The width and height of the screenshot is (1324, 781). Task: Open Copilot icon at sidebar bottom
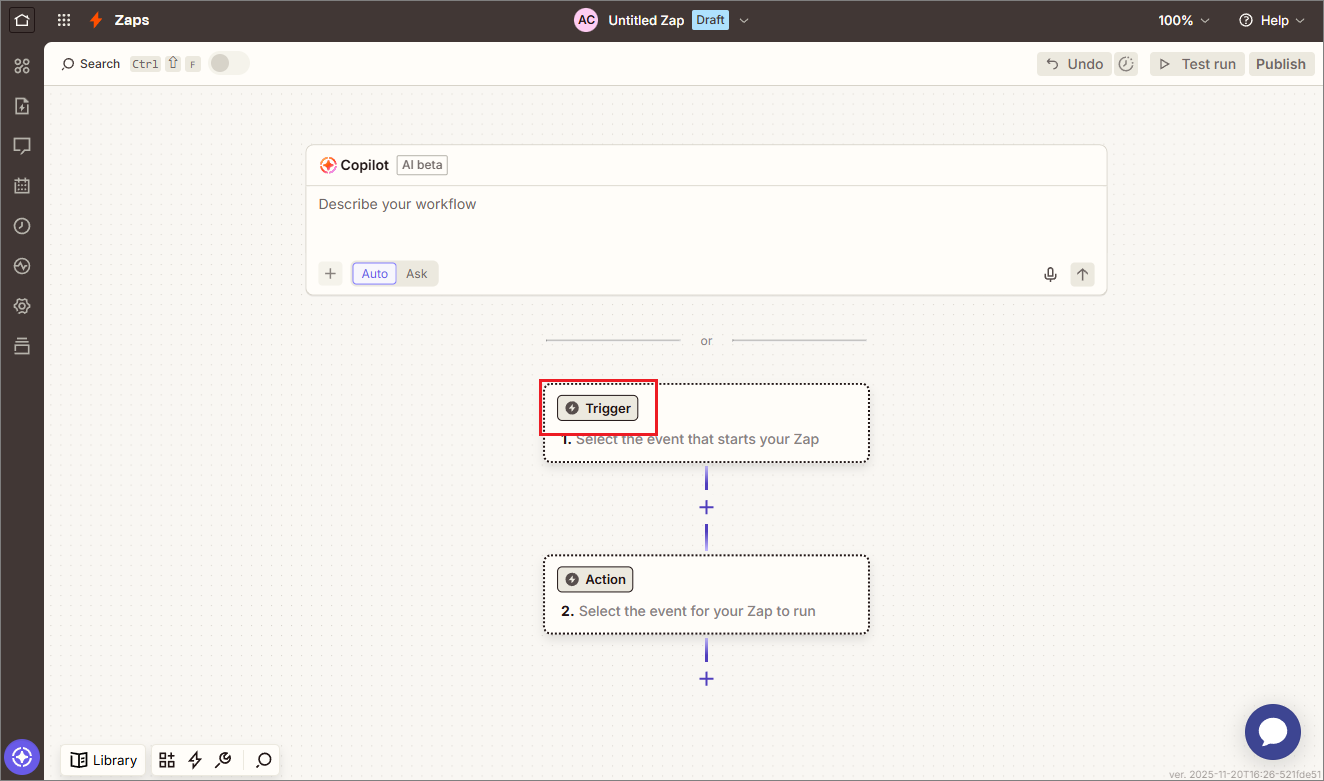click(22, 757)
